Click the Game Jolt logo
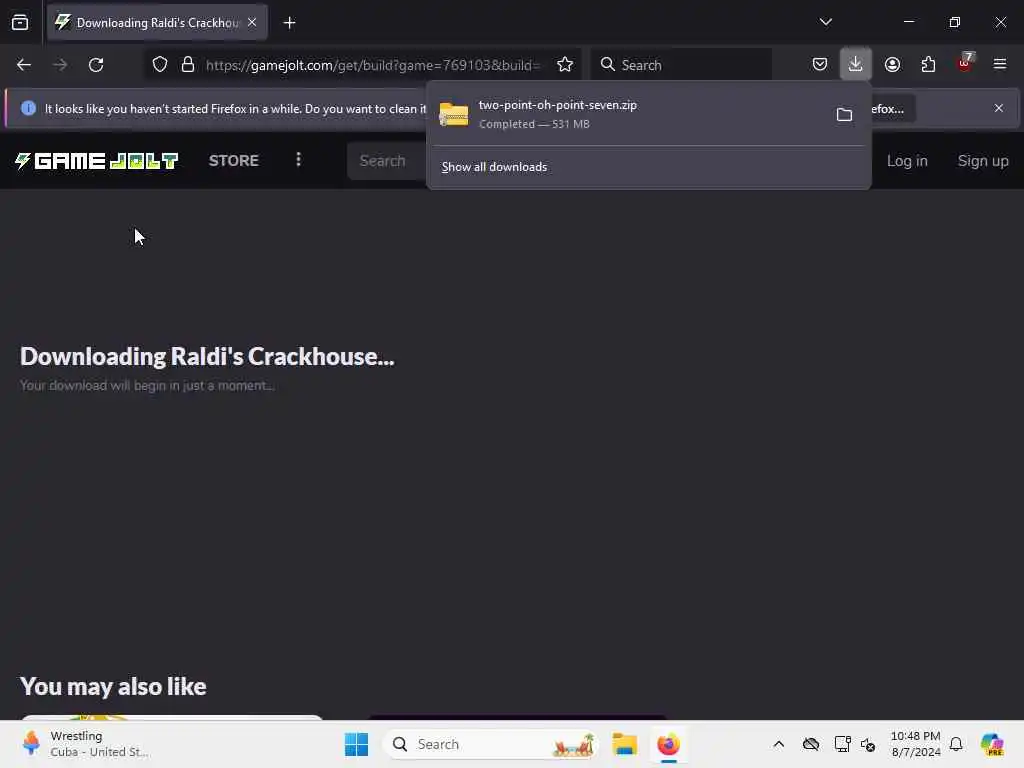This screenshot has width=1024, height=768. point(97,161)
